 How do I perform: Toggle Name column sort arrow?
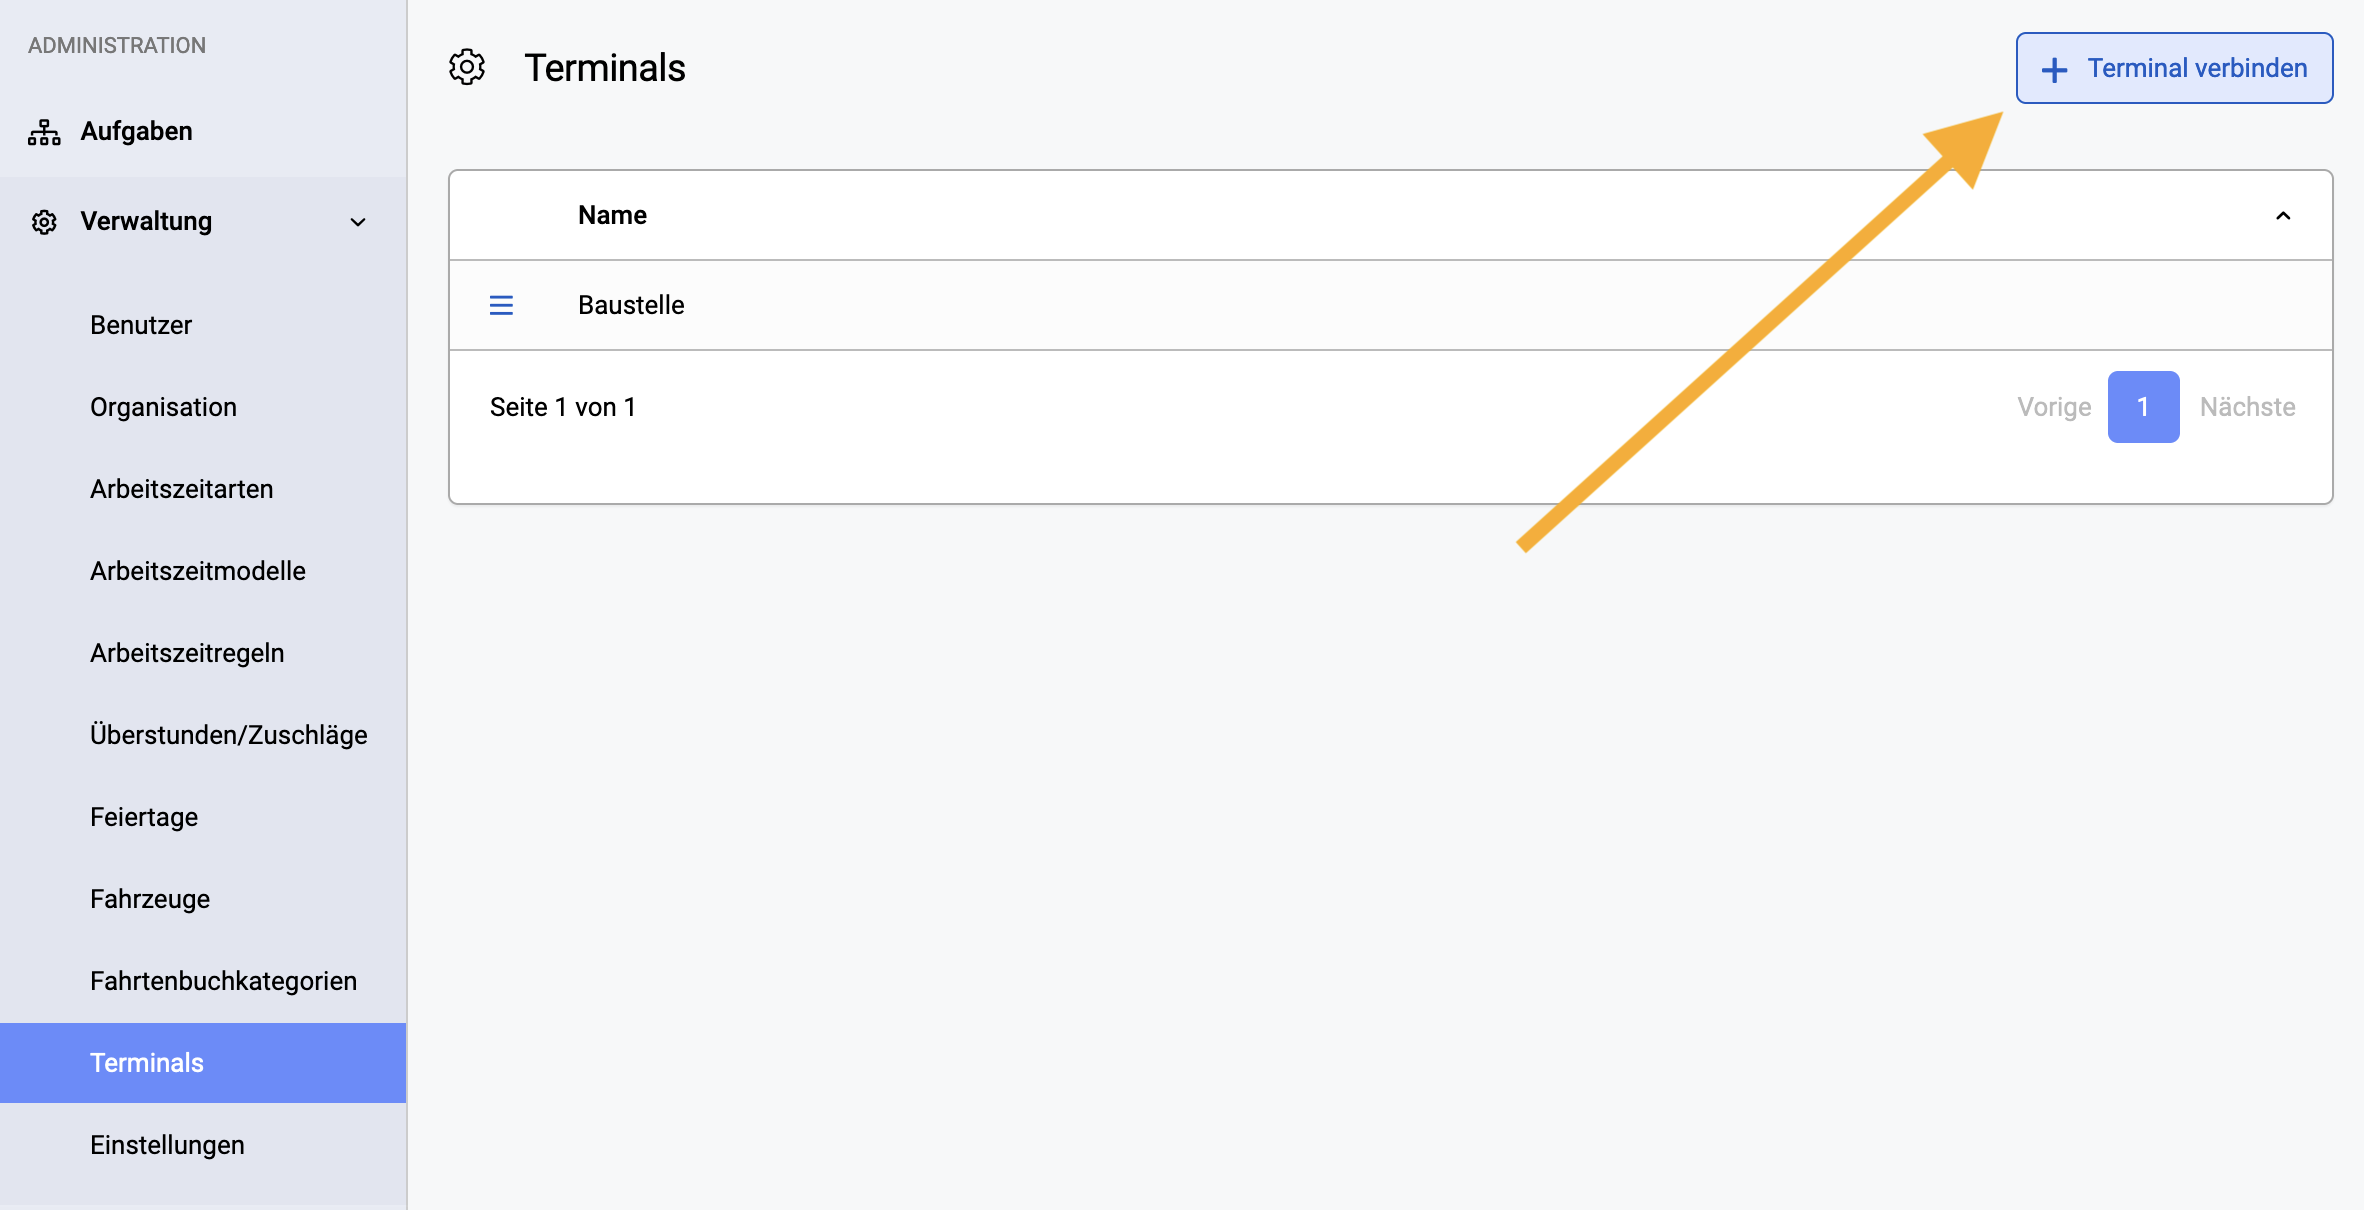pos(2283,216)
